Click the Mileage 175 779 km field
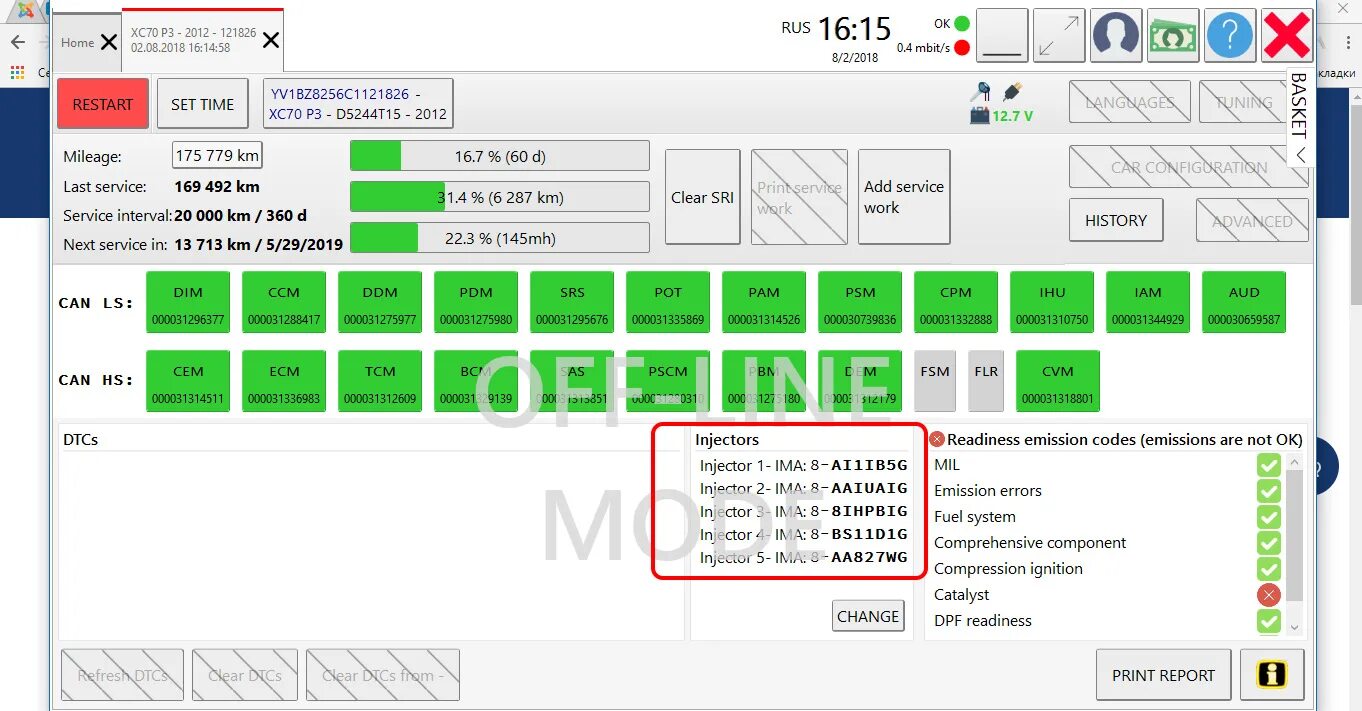1362x711 pixels. [217, 156]
